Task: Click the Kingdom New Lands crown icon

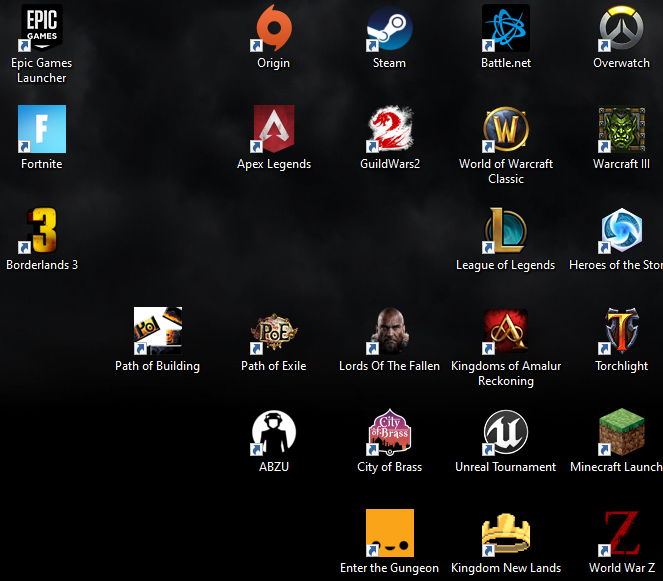Action: pyautogui.click(x=506, y=533)
